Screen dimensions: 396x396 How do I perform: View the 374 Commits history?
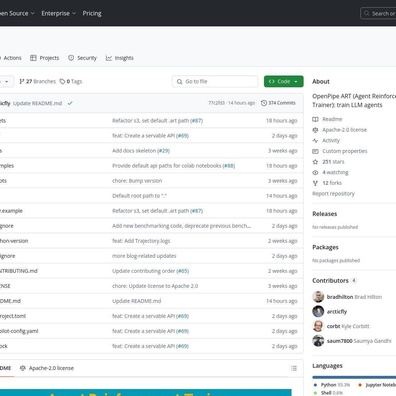pyautogui.click(x=278, y=103)
